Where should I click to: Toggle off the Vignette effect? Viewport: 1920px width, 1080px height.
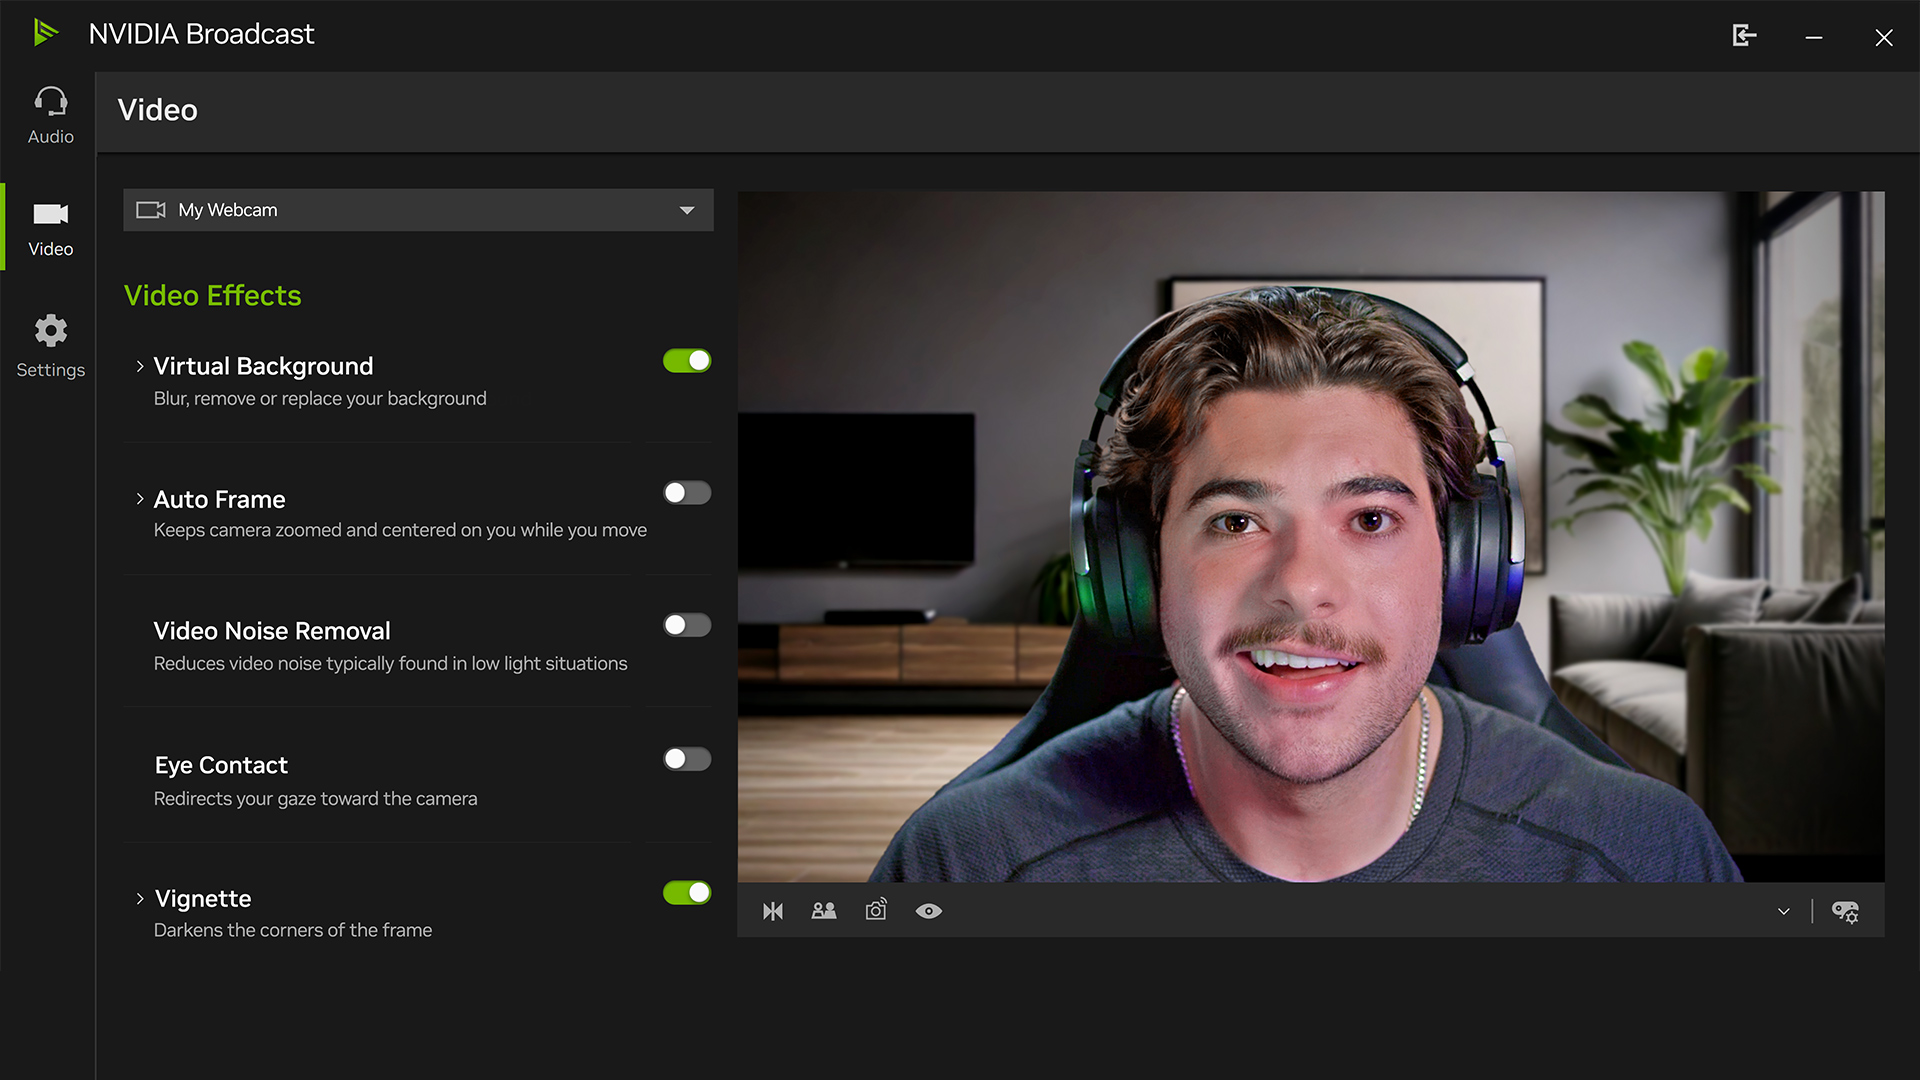pos(686,892)
